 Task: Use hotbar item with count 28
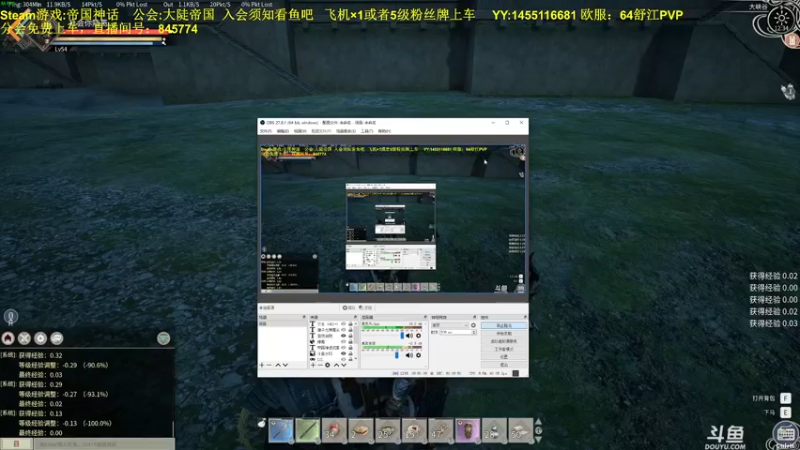pyautogui.click(x=494, y=430)
